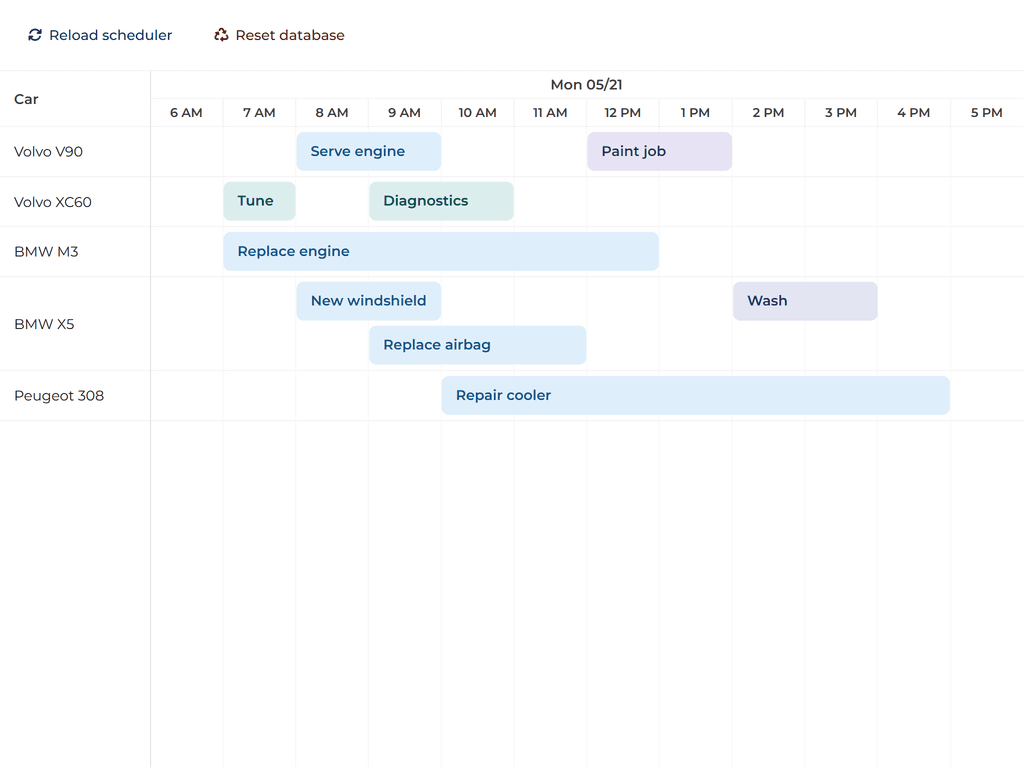
Task: Click the Tune event for Volvo XC60
Action: coord(259,200)
